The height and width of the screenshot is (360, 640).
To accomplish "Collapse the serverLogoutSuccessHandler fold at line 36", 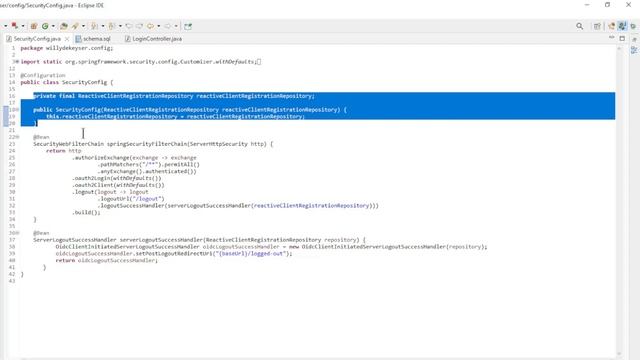I will (x=17, y=233).
